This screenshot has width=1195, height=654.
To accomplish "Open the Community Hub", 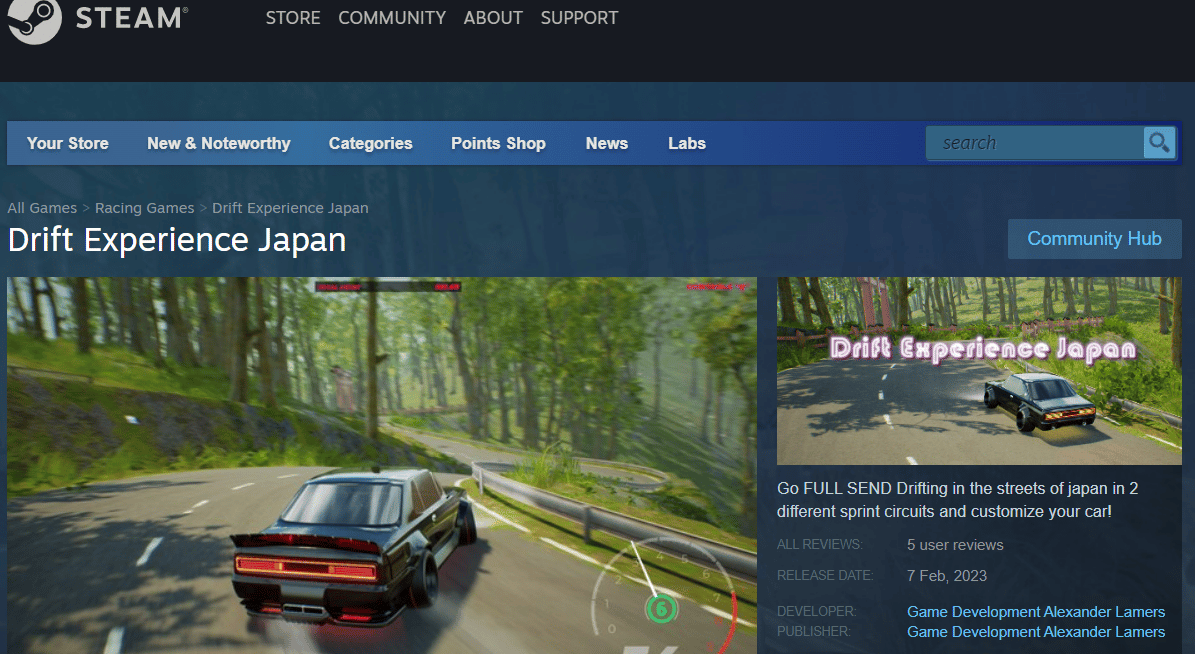I will pyautogui.click(x=1094, y=238).
